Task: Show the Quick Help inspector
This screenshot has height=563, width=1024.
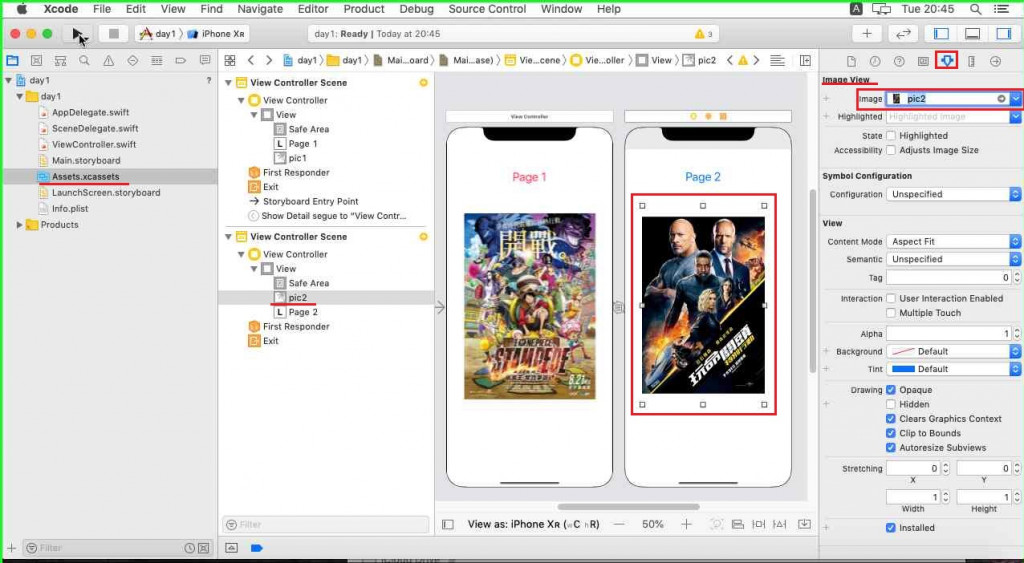Action: 899,61
